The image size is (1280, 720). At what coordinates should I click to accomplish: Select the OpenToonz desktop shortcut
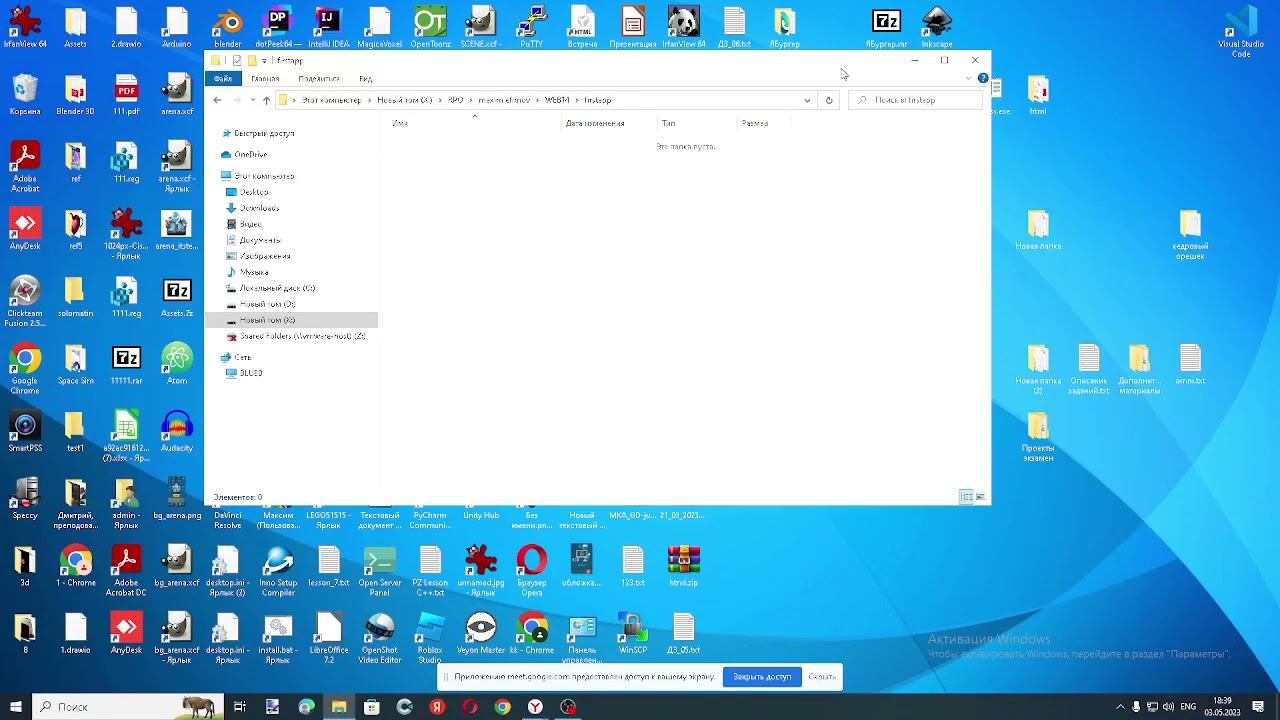430,27
